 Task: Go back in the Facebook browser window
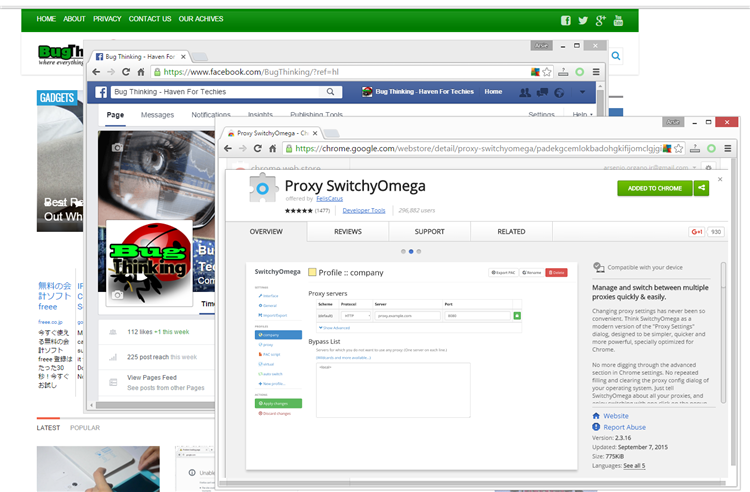click(x=96, y=72)
